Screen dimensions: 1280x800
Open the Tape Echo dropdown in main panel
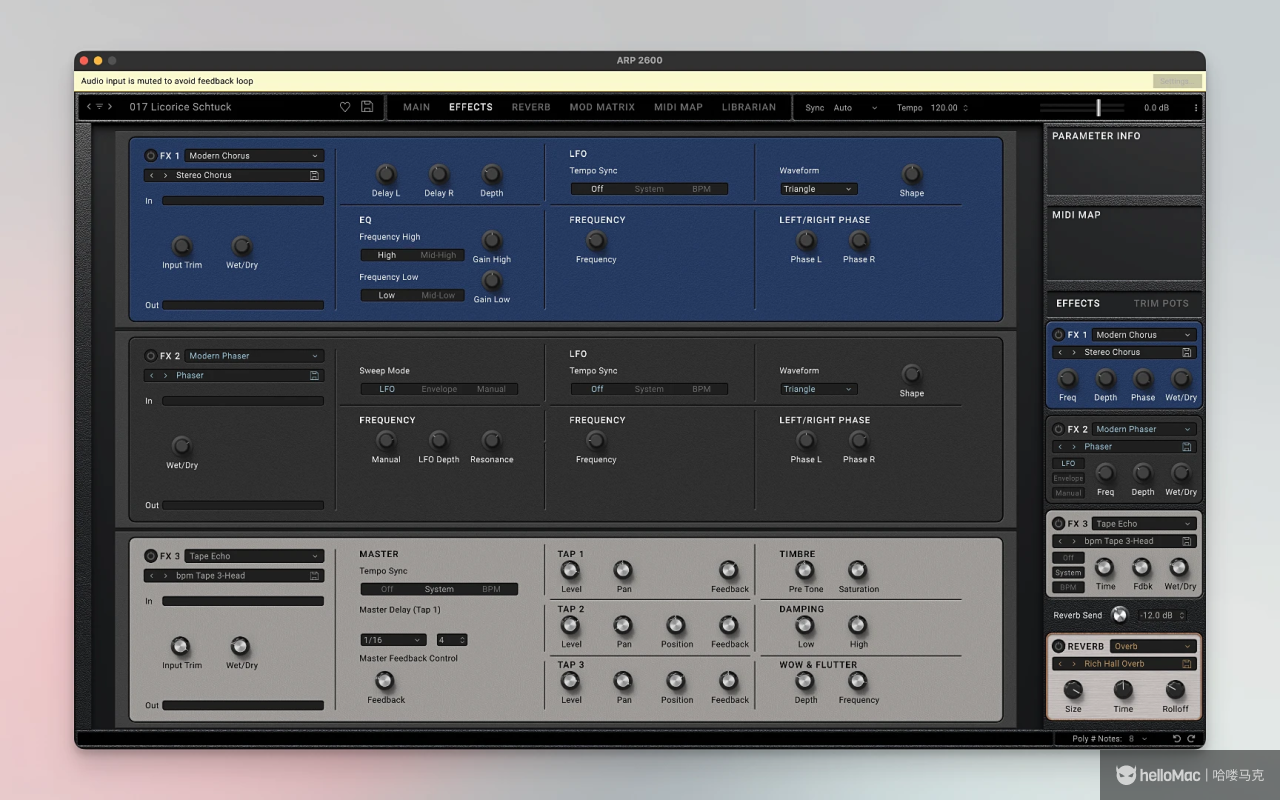(x=254, y=556)
